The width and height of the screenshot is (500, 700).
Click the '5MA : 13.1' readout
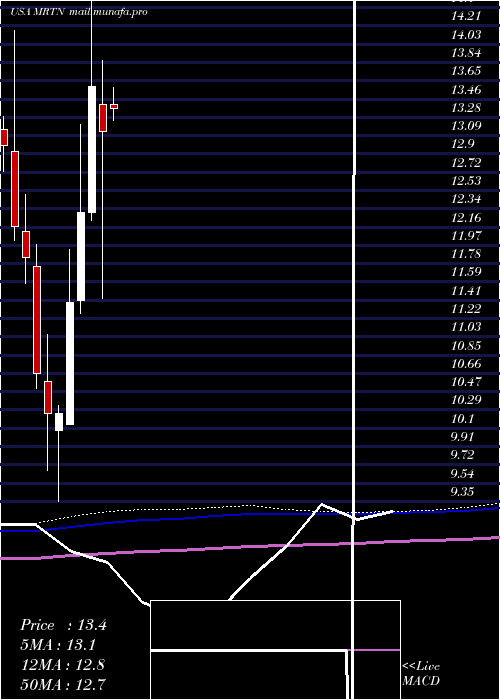point(58,645)
